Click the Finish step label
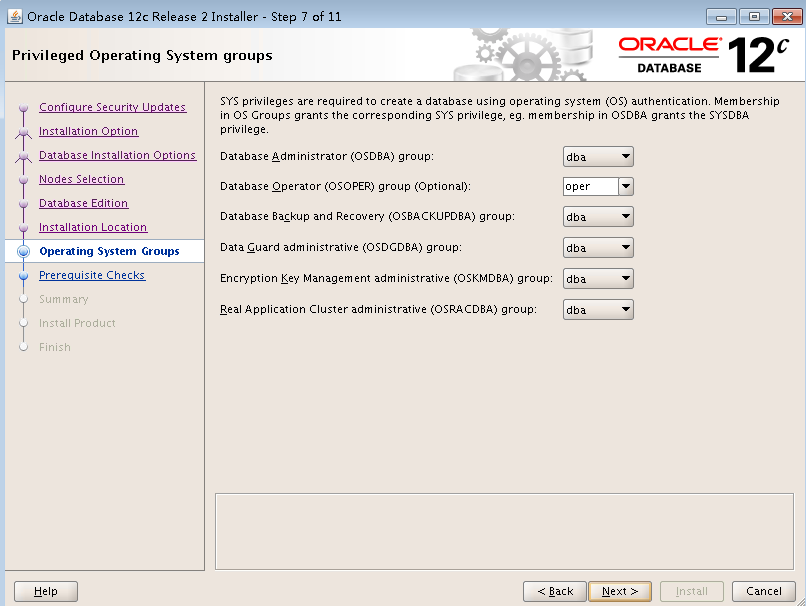This screenshot has width=806, height=606. pos(55,347)
